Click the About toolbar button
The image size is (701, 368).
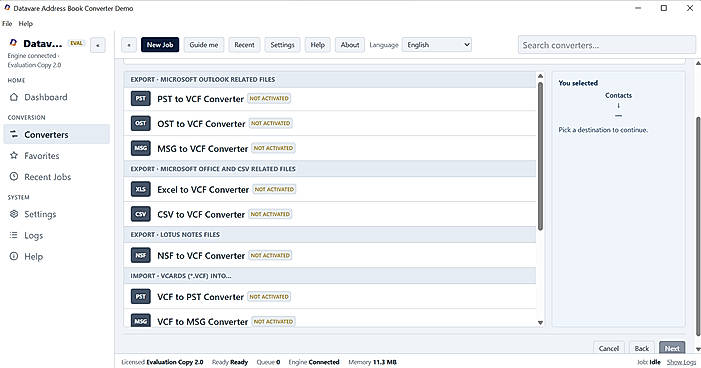350,45
